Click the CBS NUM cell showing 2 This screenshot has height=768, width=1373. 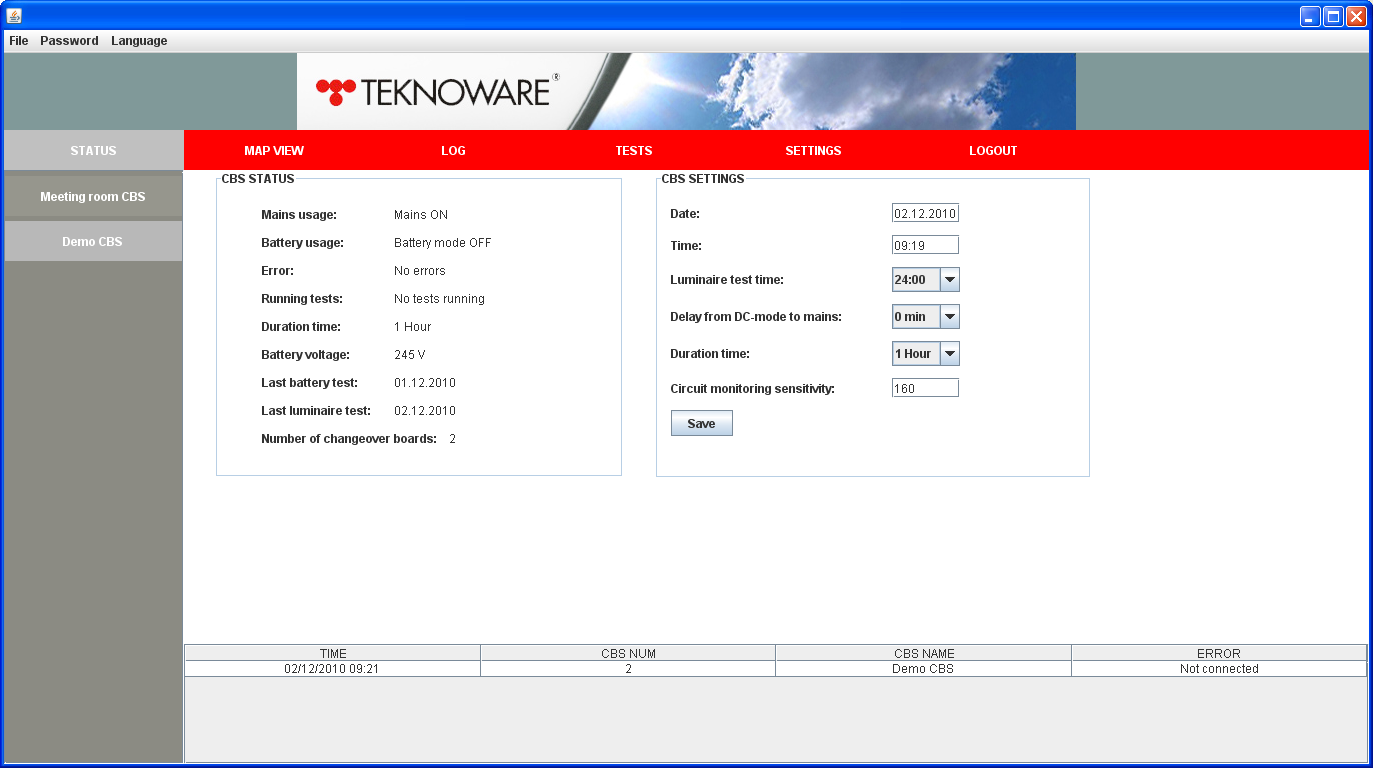(x=628, y=669)
